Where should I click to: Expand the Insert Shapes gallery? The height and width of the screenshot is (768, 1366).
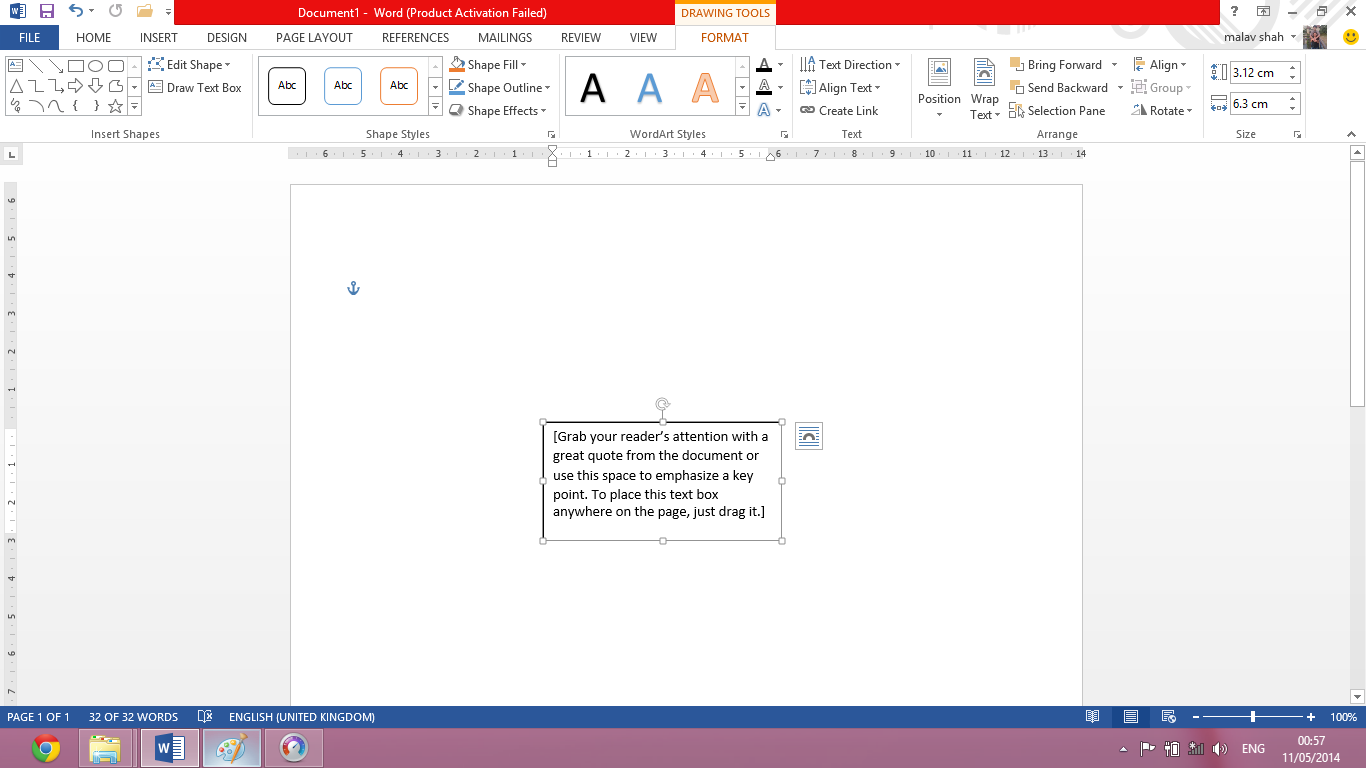click(133, 103)
